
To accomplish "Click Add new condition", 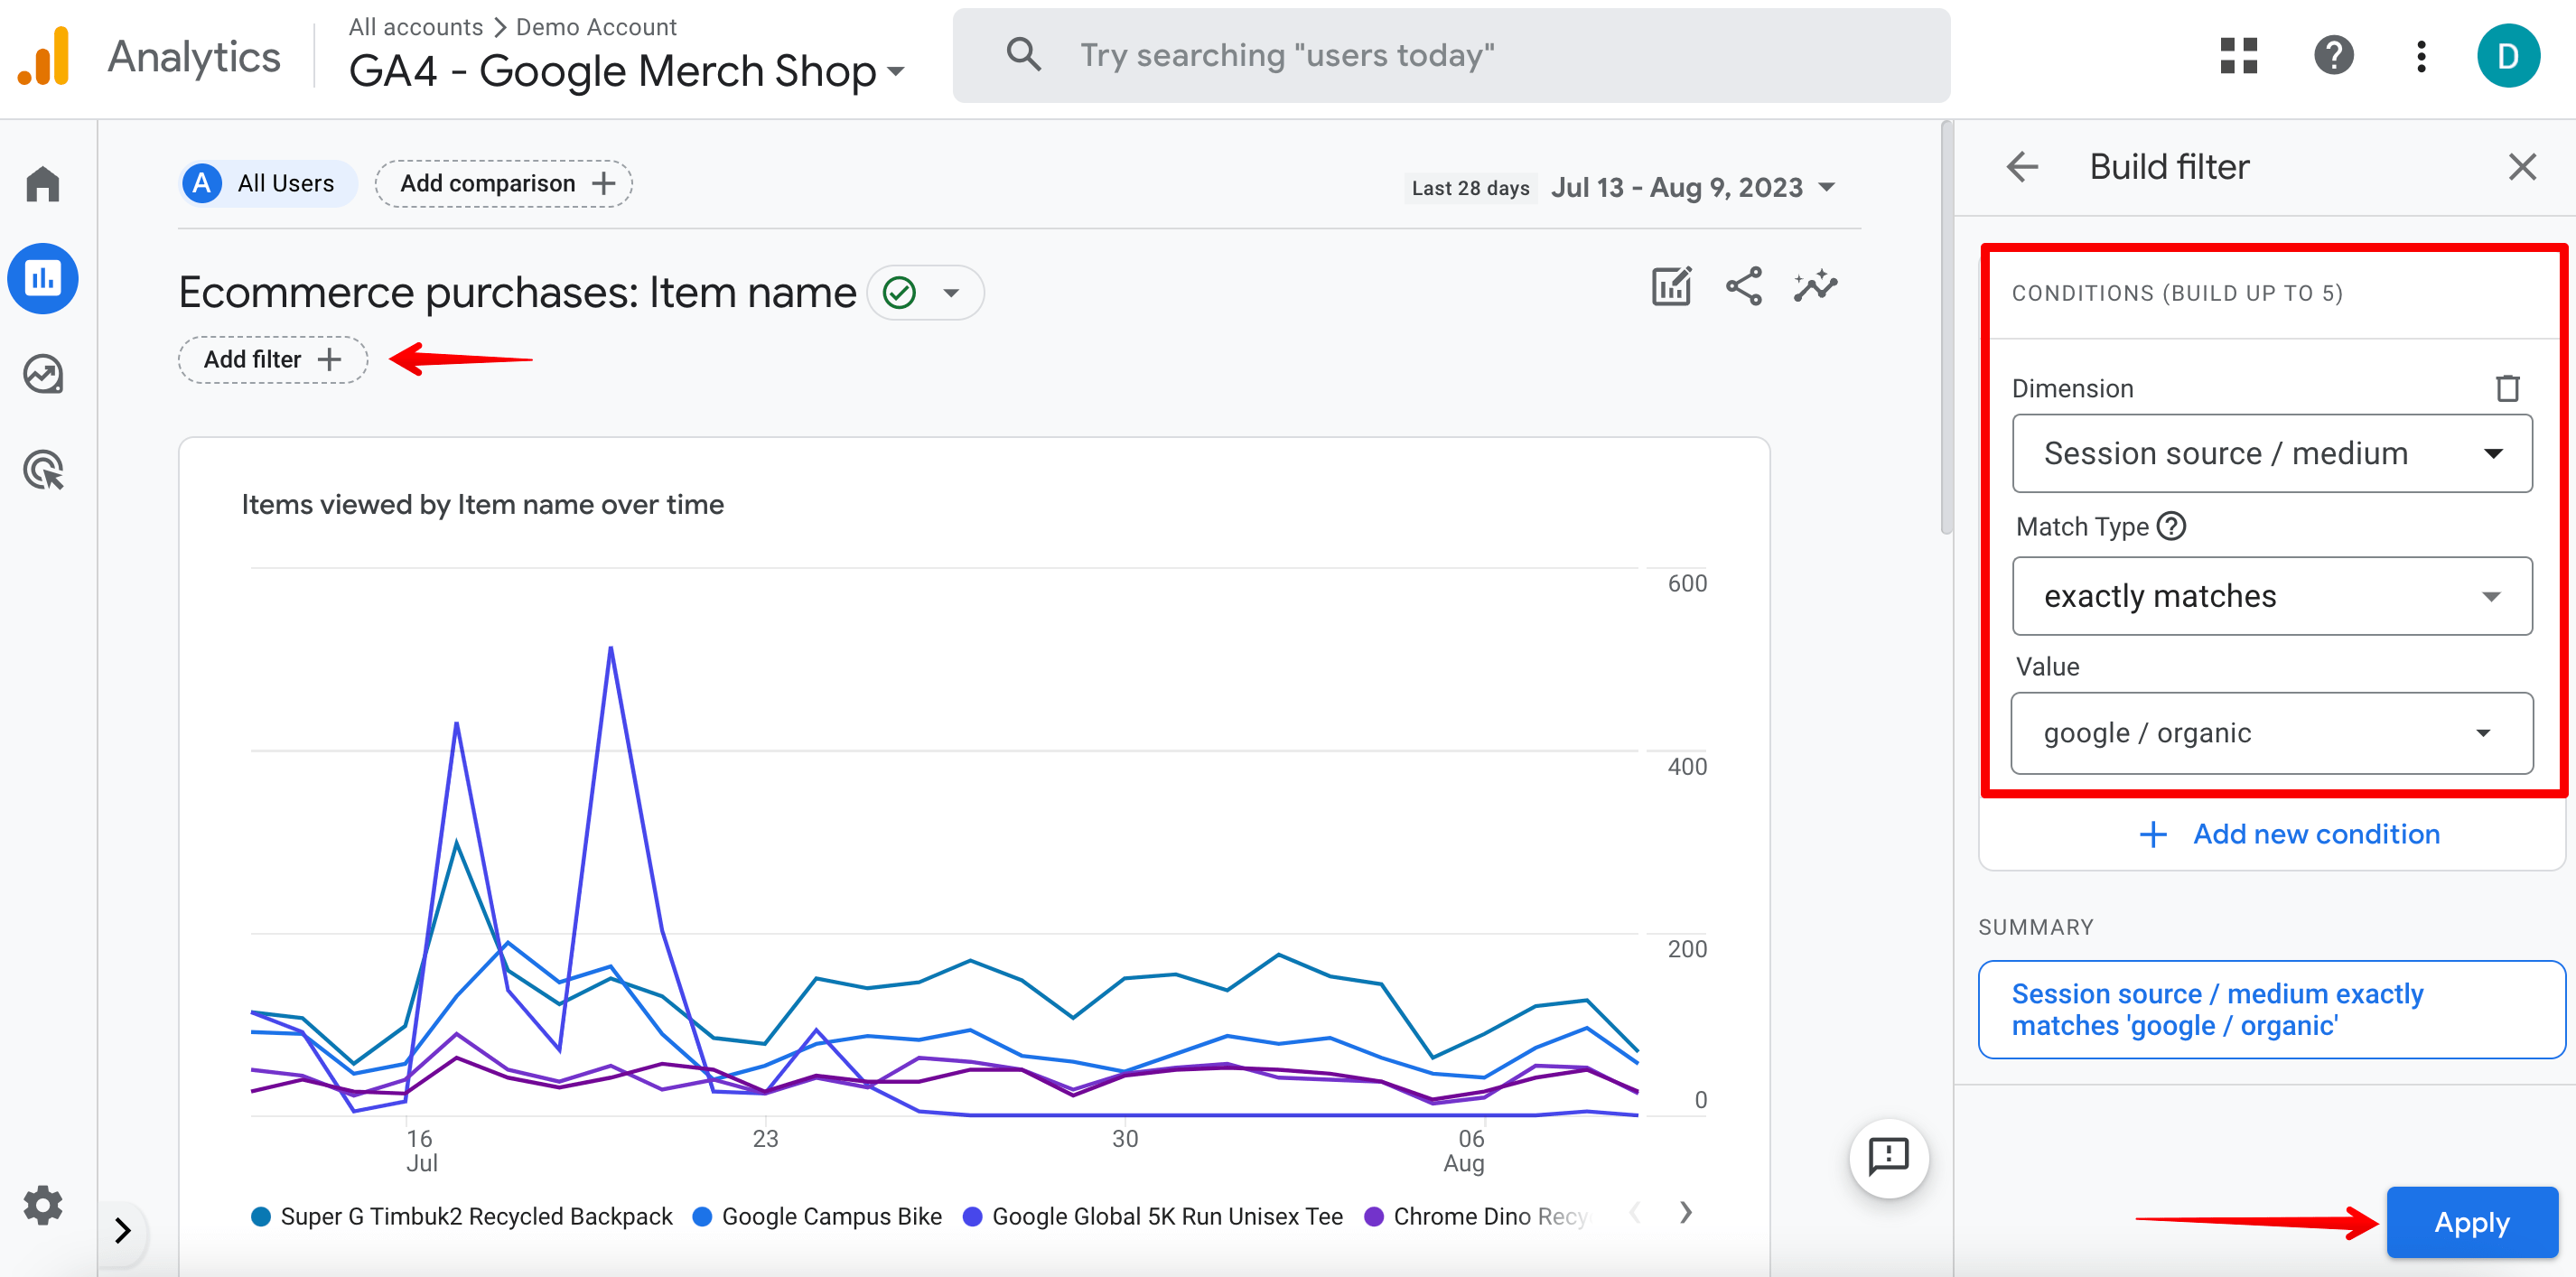I will (x=2290, y=834).
